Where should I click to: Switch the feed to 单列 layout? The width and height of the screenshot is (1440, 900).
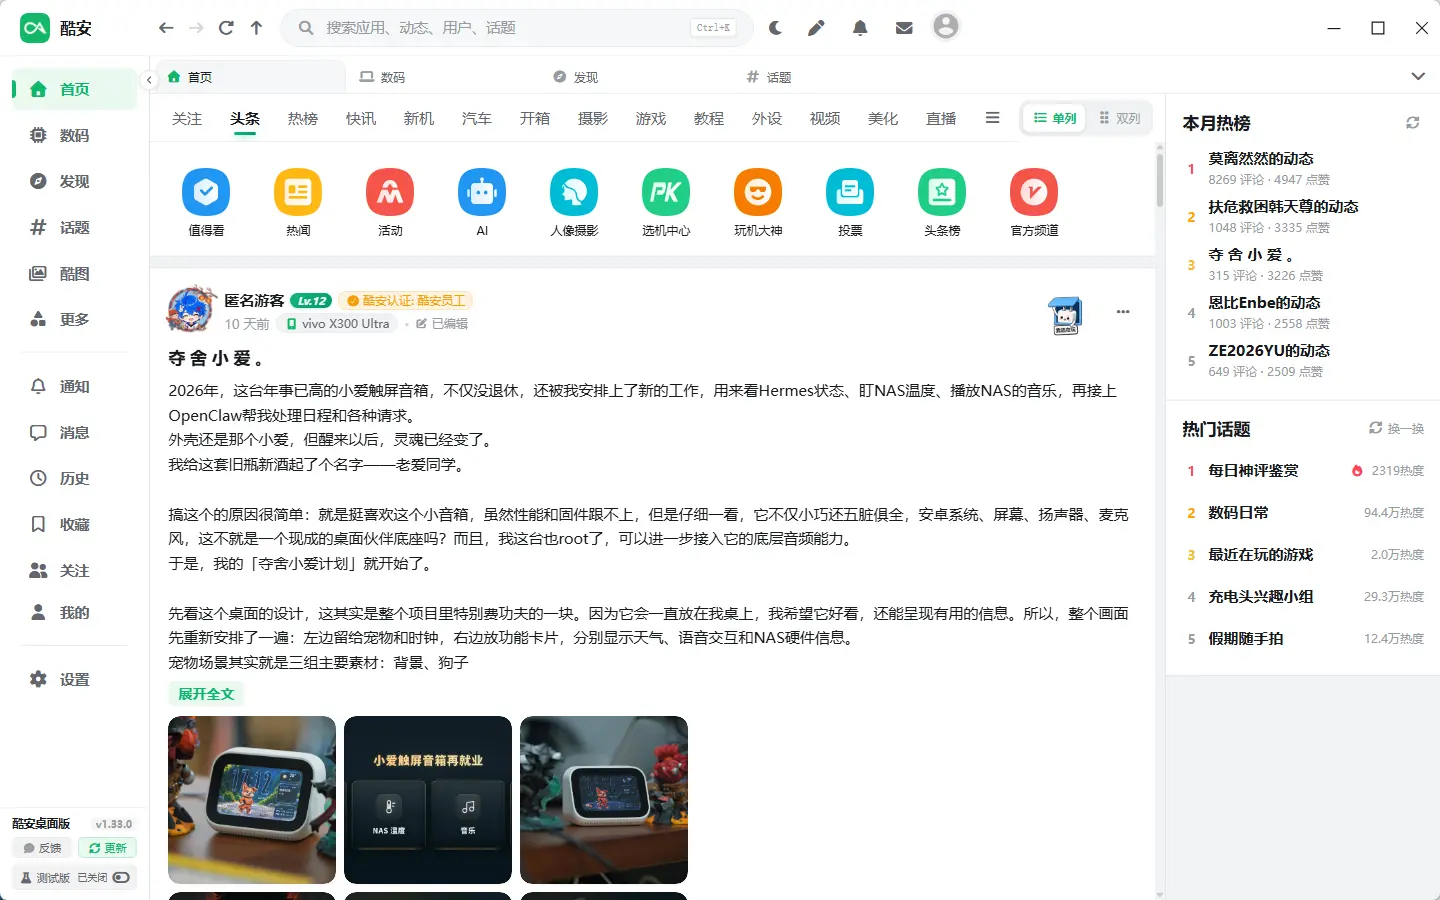pyautogui.click(x=1055, y=118)
